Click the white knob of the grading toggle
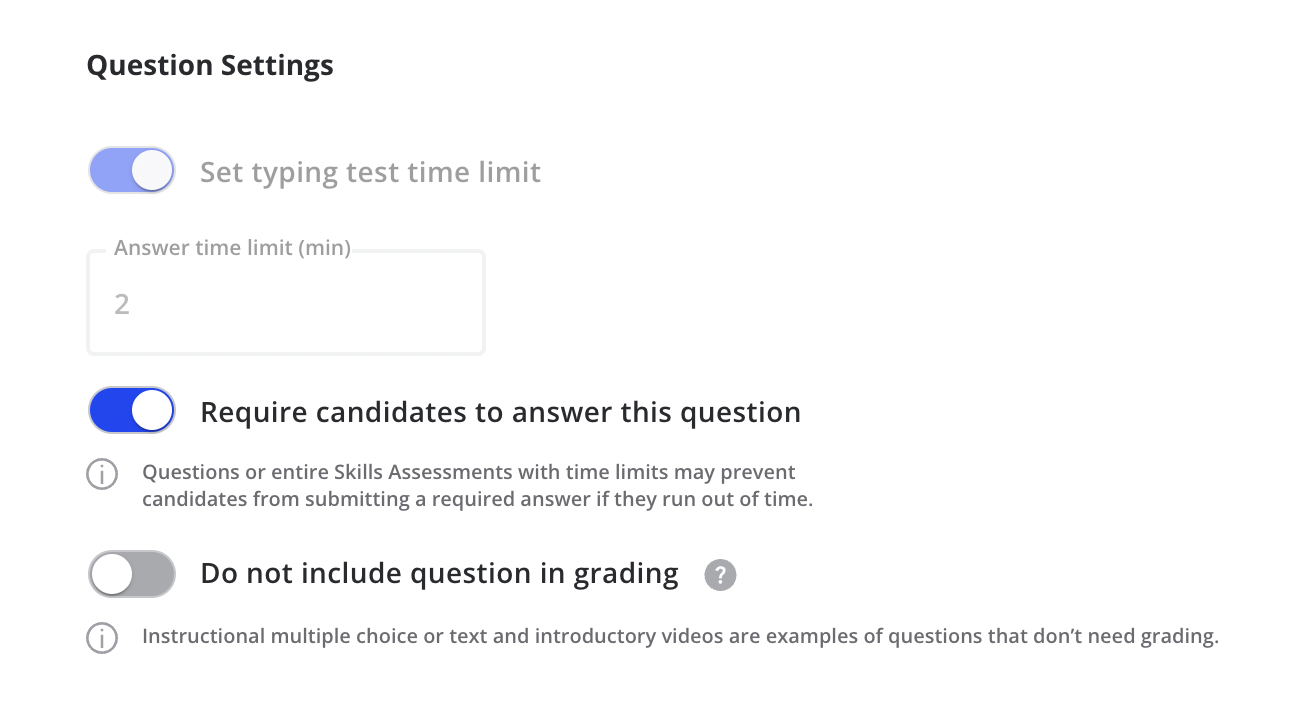Image resolution: width=1312 pixels, height=718 pixels. [x=111, y=574]
